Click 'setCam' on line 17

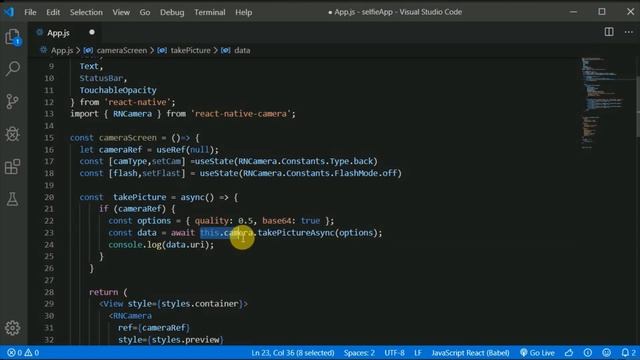tap(167, 161)
